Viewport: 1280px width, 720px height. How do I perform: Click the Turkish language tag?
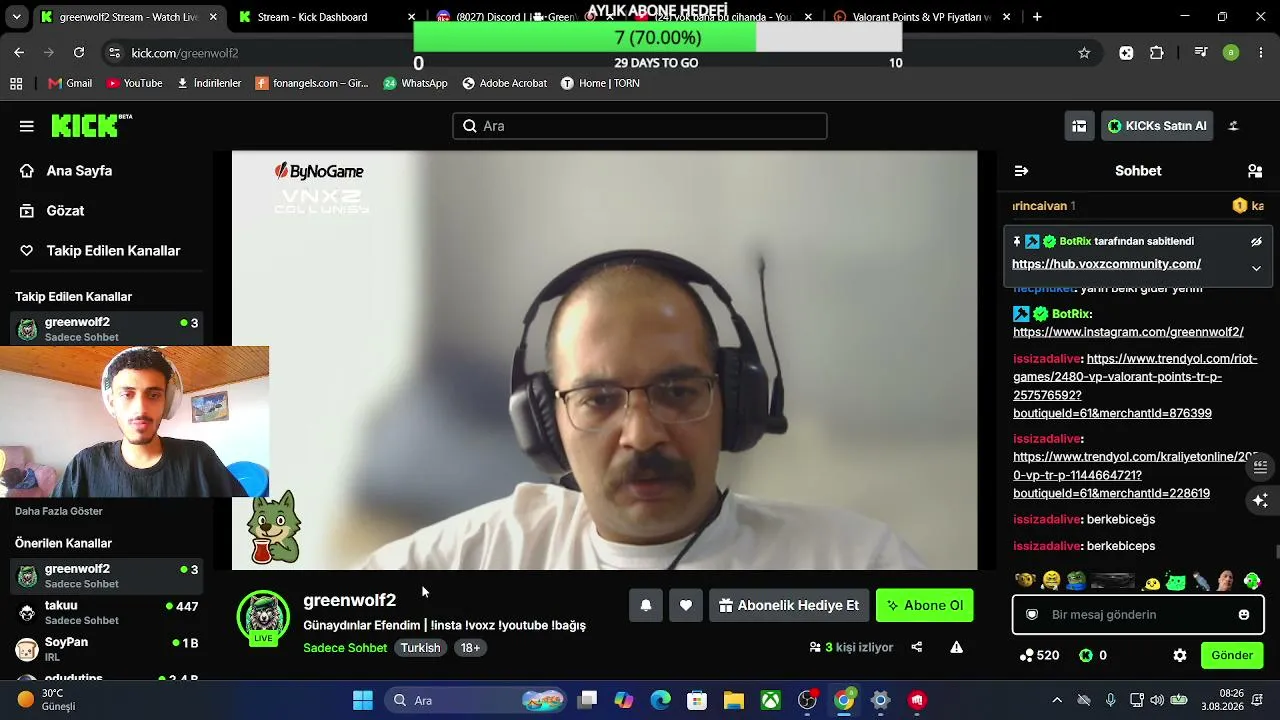[420, 648]
